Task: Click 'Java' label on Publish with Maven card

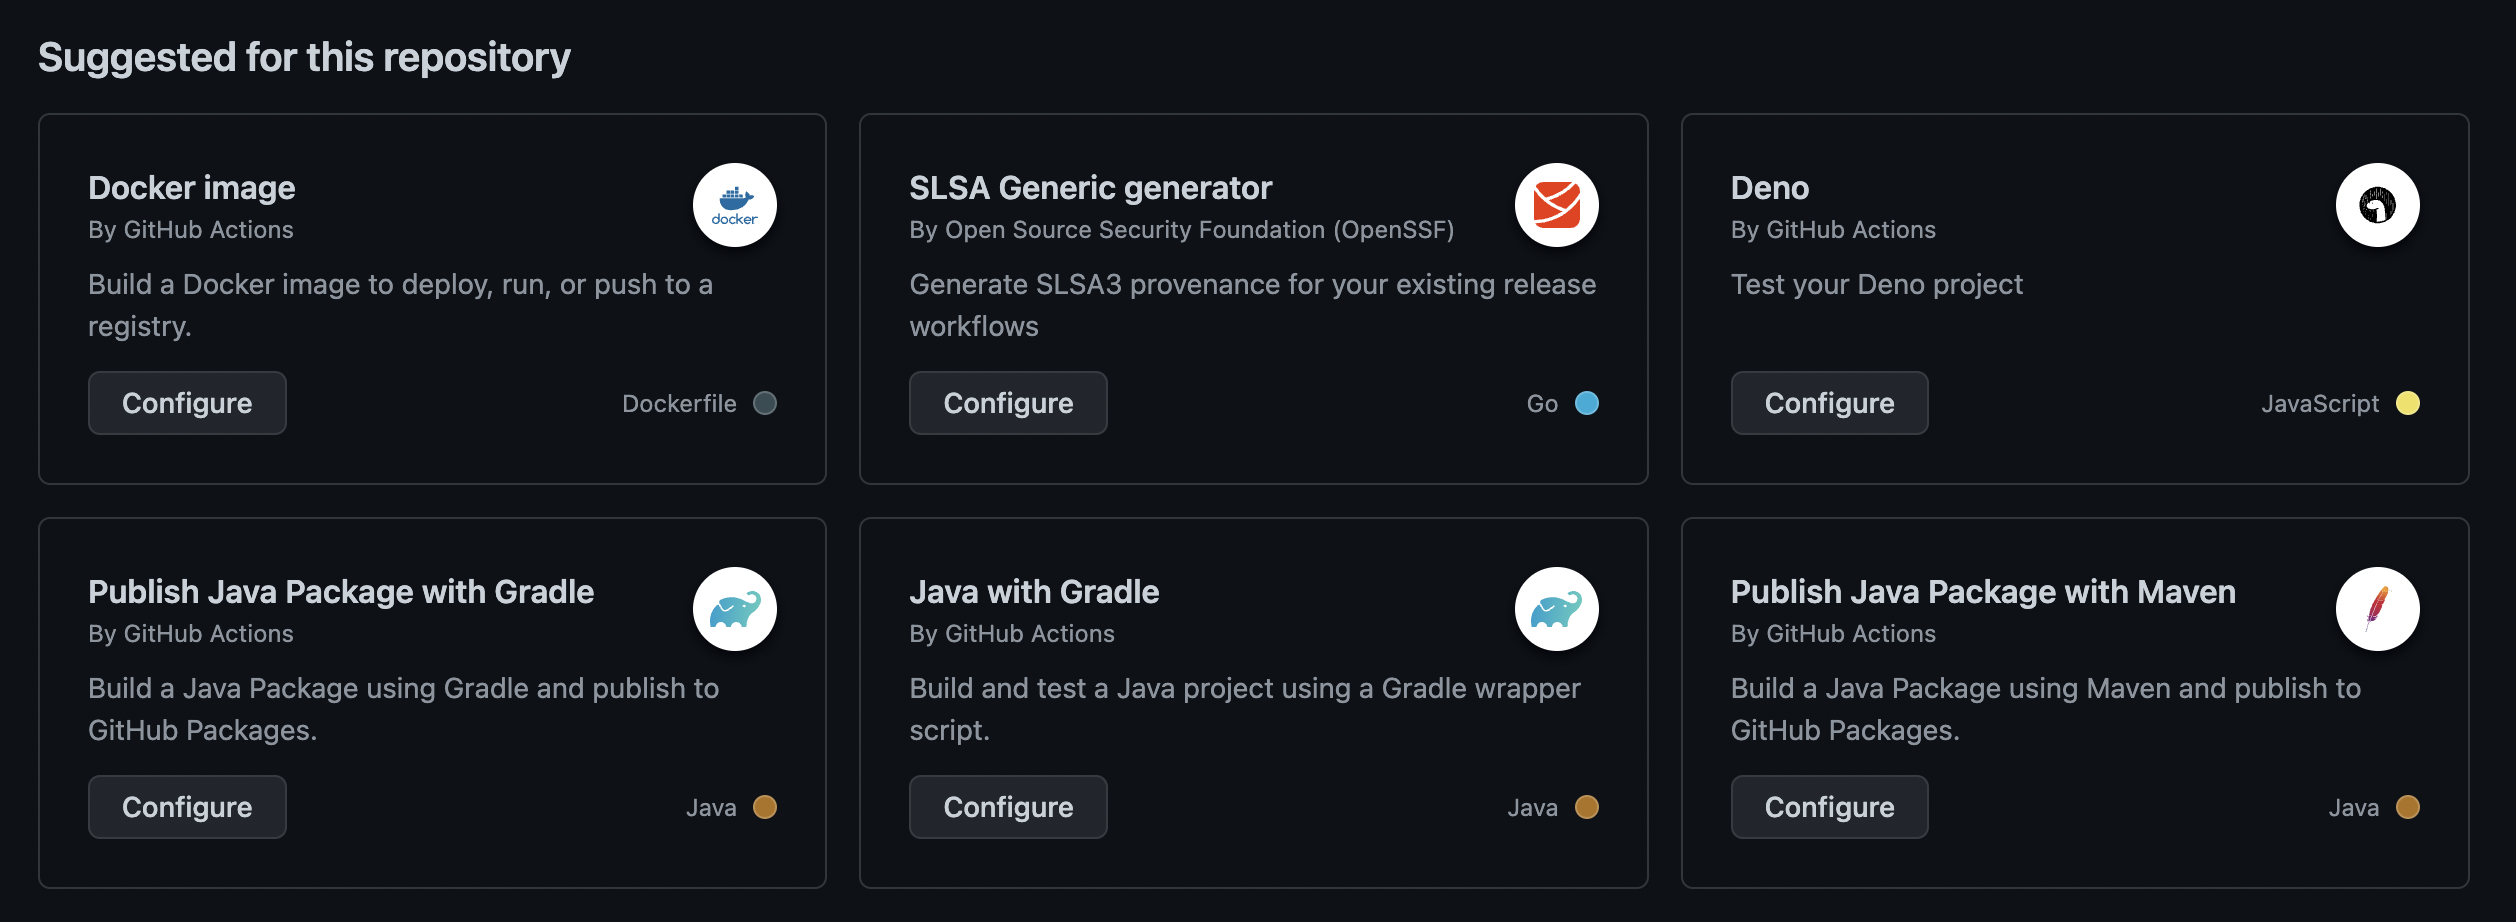Action: pos(2353,808)
